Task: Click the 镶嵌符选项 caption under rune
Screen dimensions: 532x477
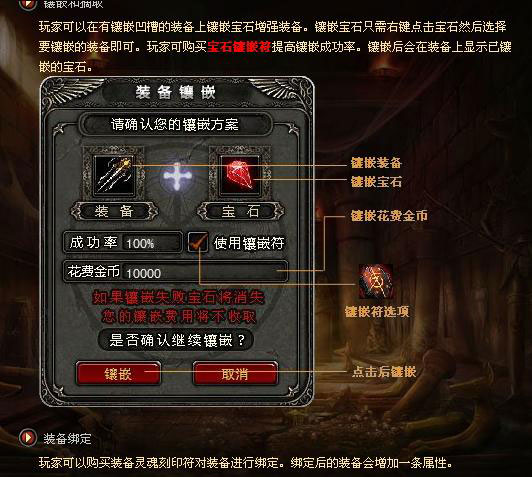Action: pos(377,311)
